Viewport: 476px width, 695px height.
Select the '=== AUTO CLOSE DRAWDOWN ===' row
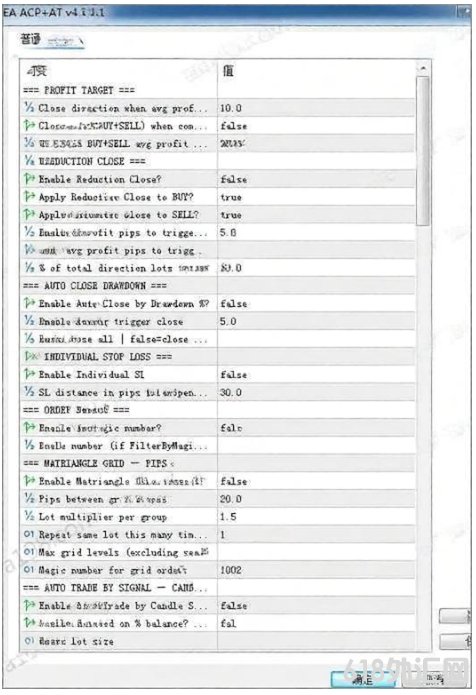(x=218, y=285)
